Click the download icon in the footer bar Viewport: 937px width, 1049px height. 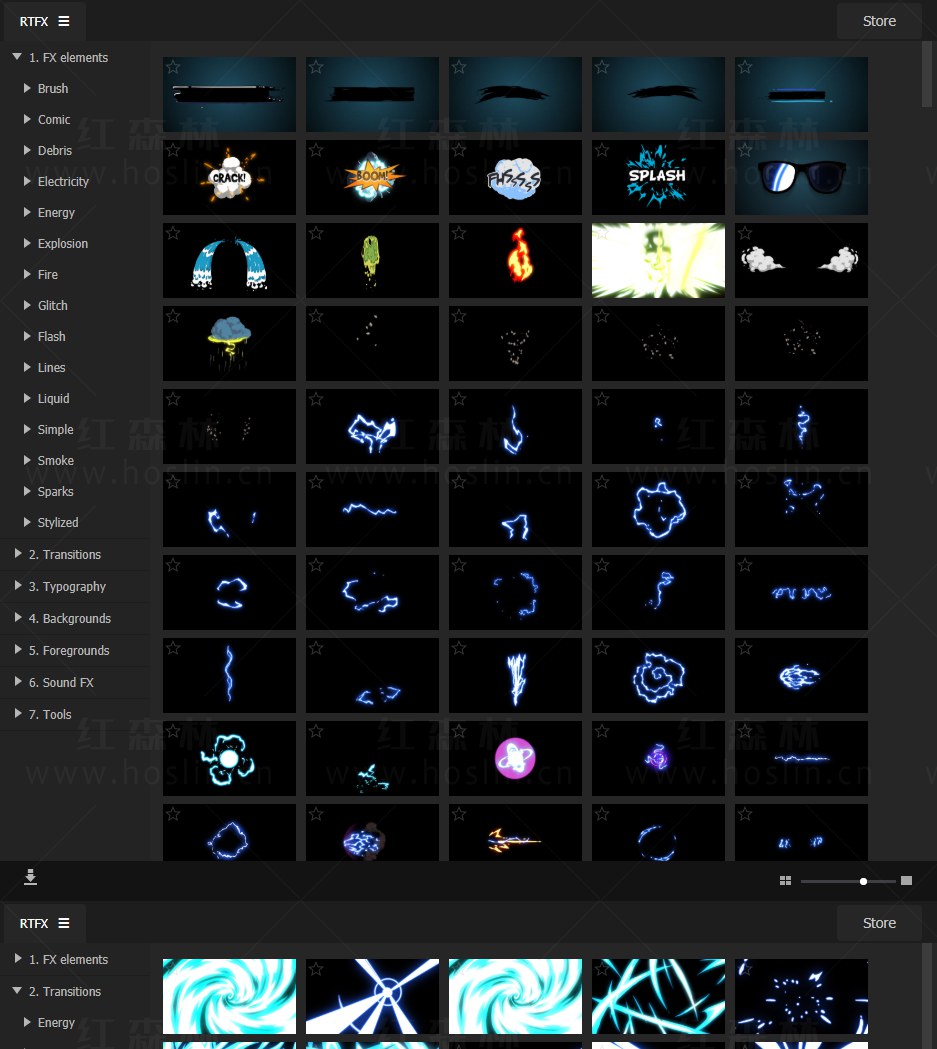30,877
